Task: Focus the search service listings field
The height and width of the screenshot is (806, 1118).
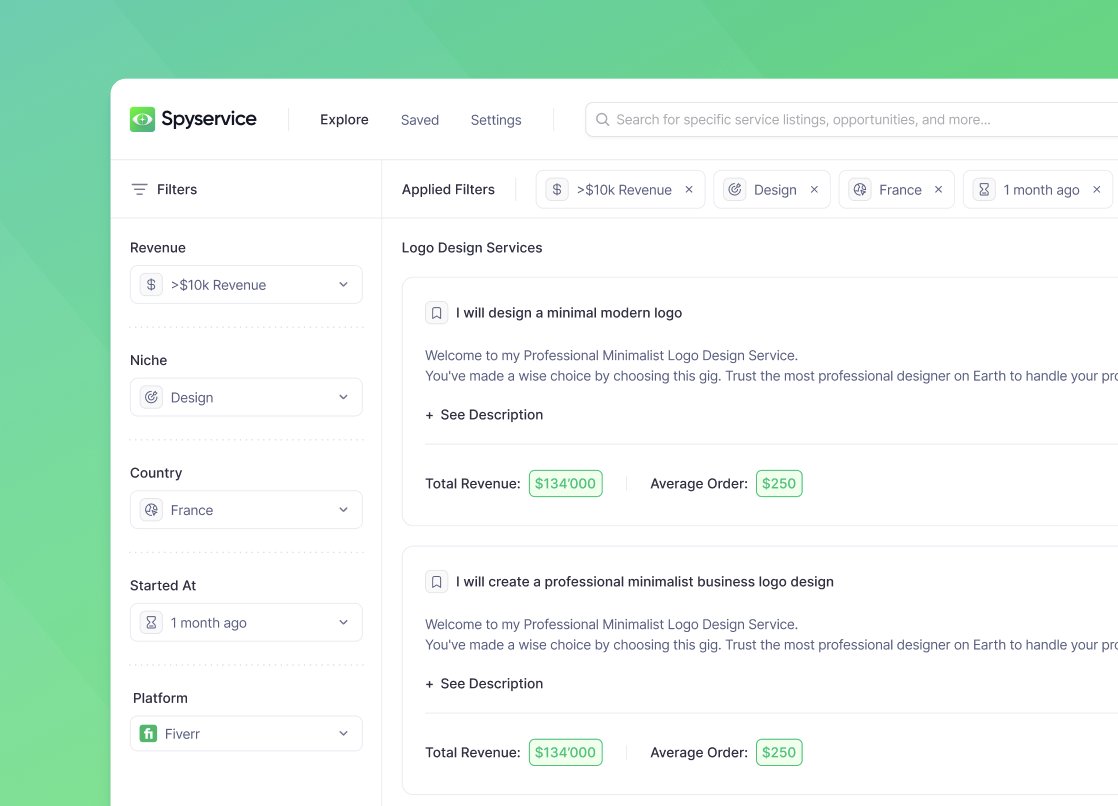Action: 852,119
